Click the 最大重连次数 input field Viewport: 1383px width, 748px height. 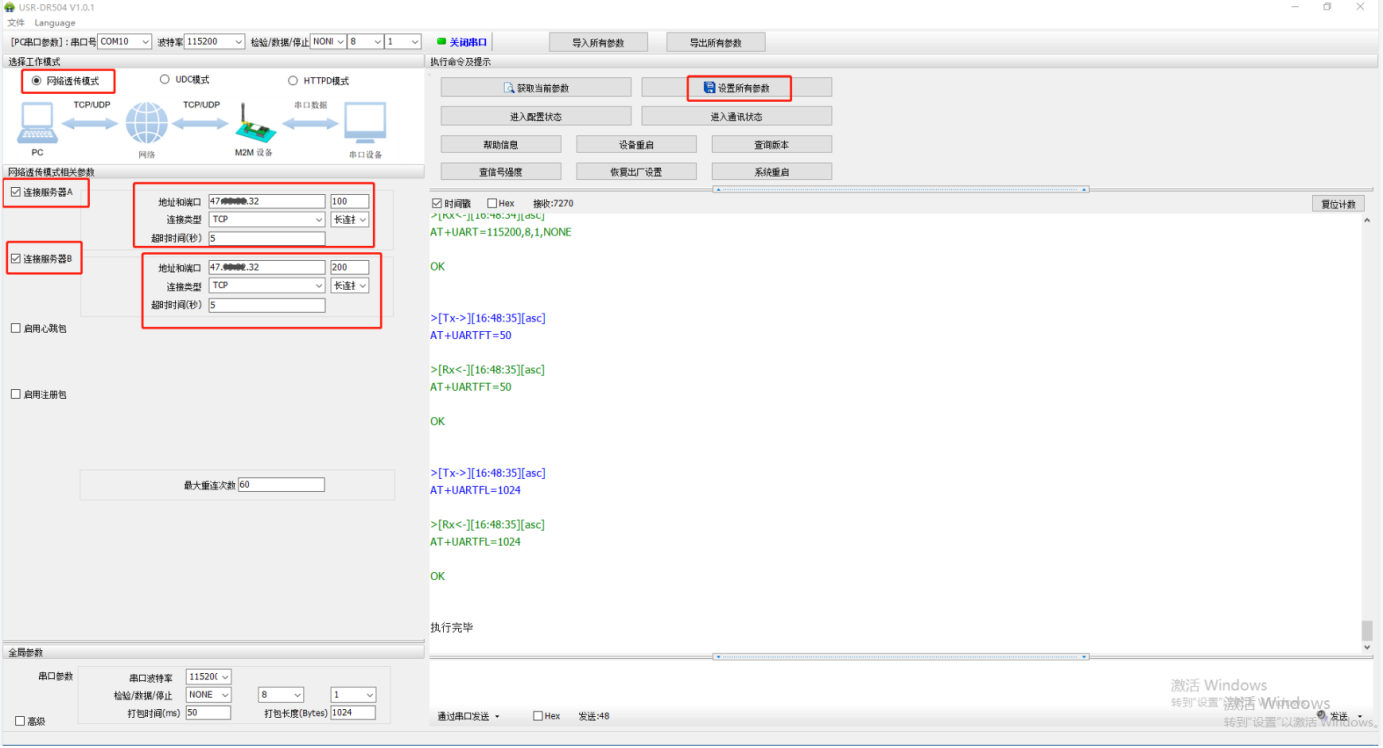(x=281, y=485)
